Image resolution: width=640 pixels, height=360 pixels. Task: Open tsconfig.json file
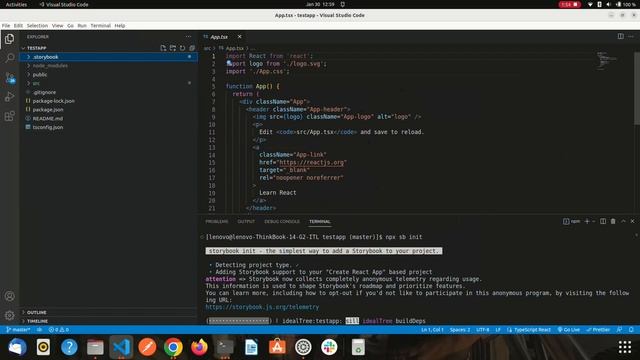pyautogui.click(x=109, y=127)
